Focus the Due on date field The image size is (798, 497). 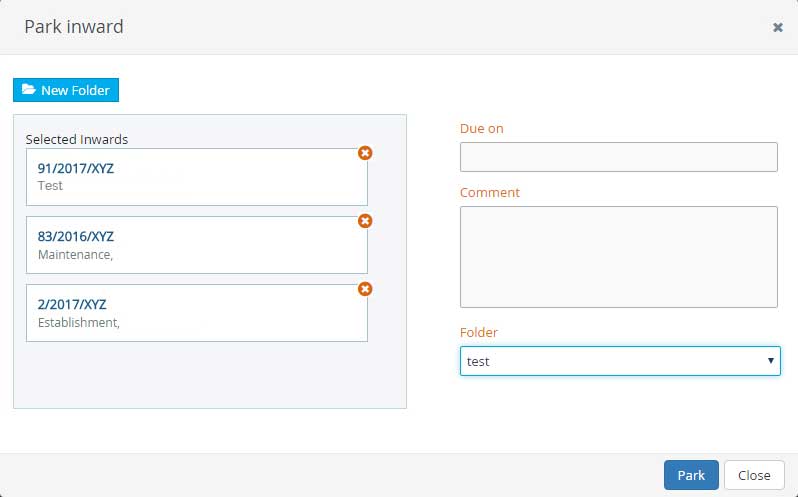tap(618, 157)
